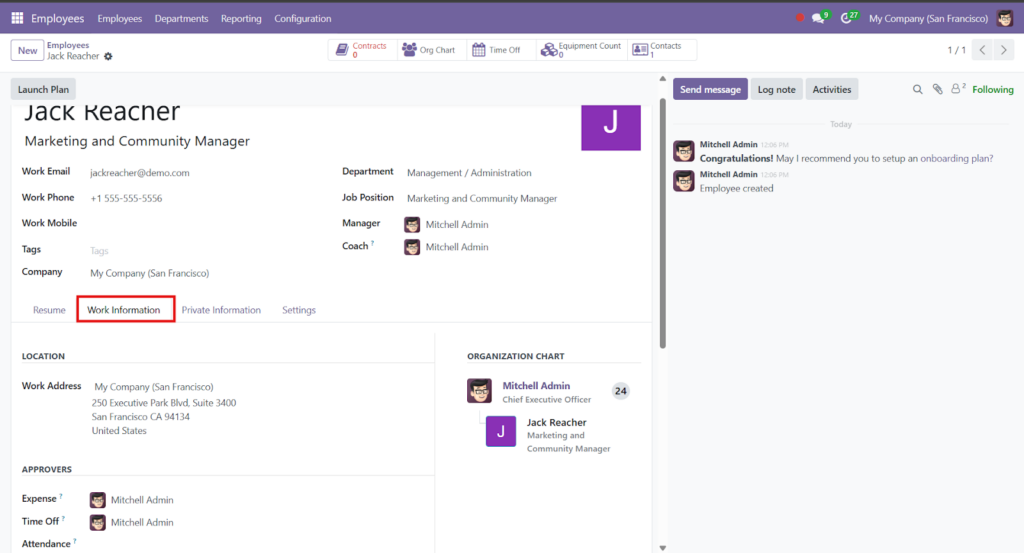The height and width of the screenshot is (553, 1024).
Task: Click the onboarding plan link
Action: tap(957, 159)
